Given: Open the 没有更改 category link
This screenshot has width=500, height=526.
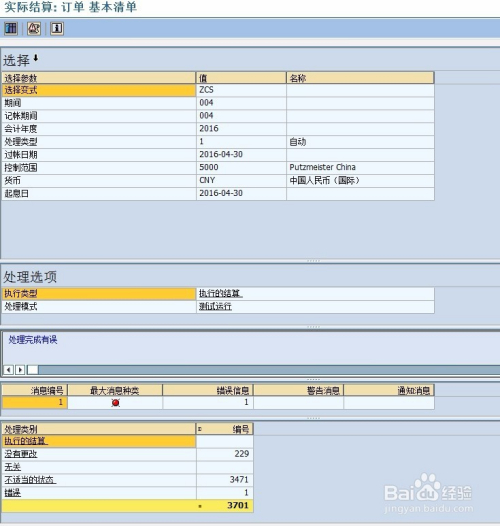Looking at the screenshot, I should 21,454.
